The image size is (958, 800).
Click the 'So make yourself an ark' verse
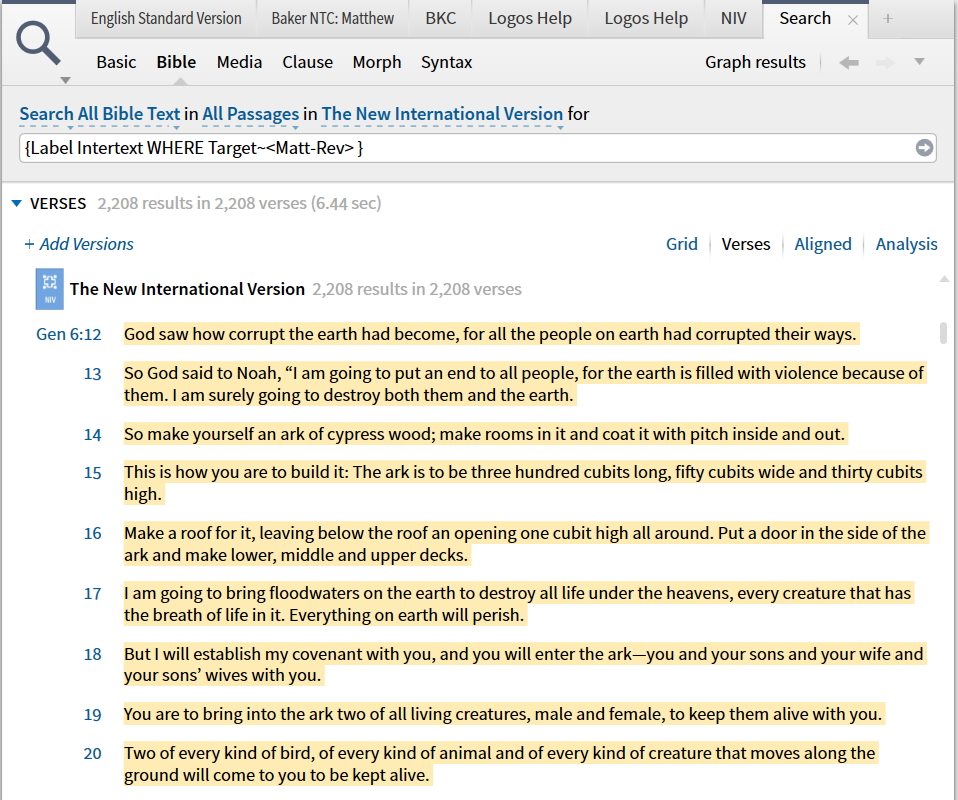[x=484, y=435]
